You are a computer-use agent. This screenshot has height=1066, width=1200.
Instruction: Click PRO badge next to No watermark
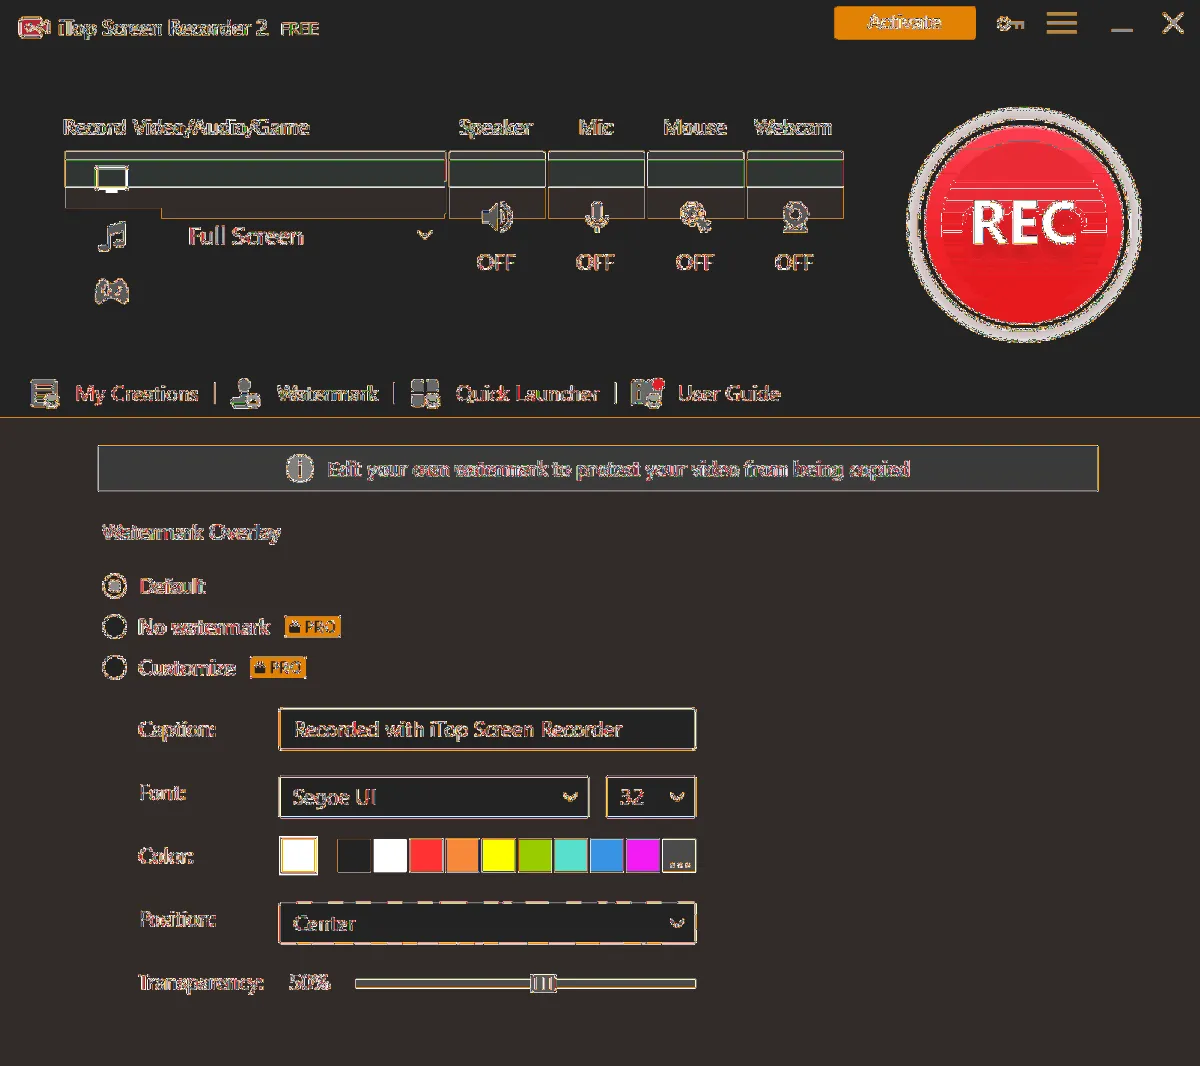point(313,627)
